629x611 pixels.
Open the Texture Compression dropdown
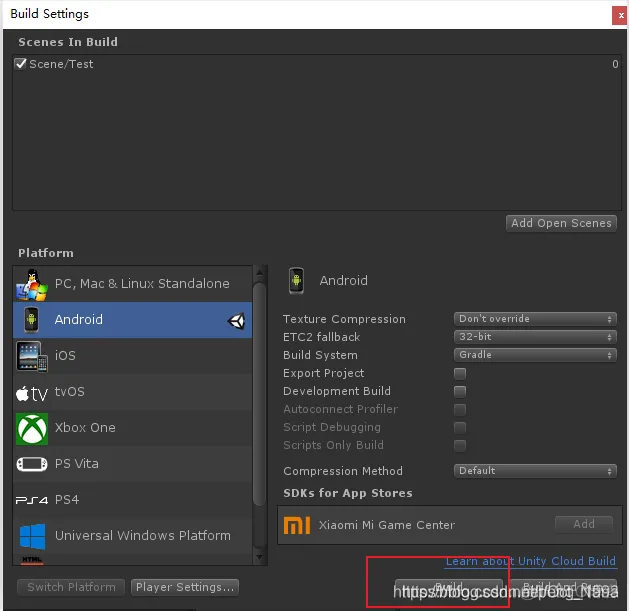[x=535, y=319]
